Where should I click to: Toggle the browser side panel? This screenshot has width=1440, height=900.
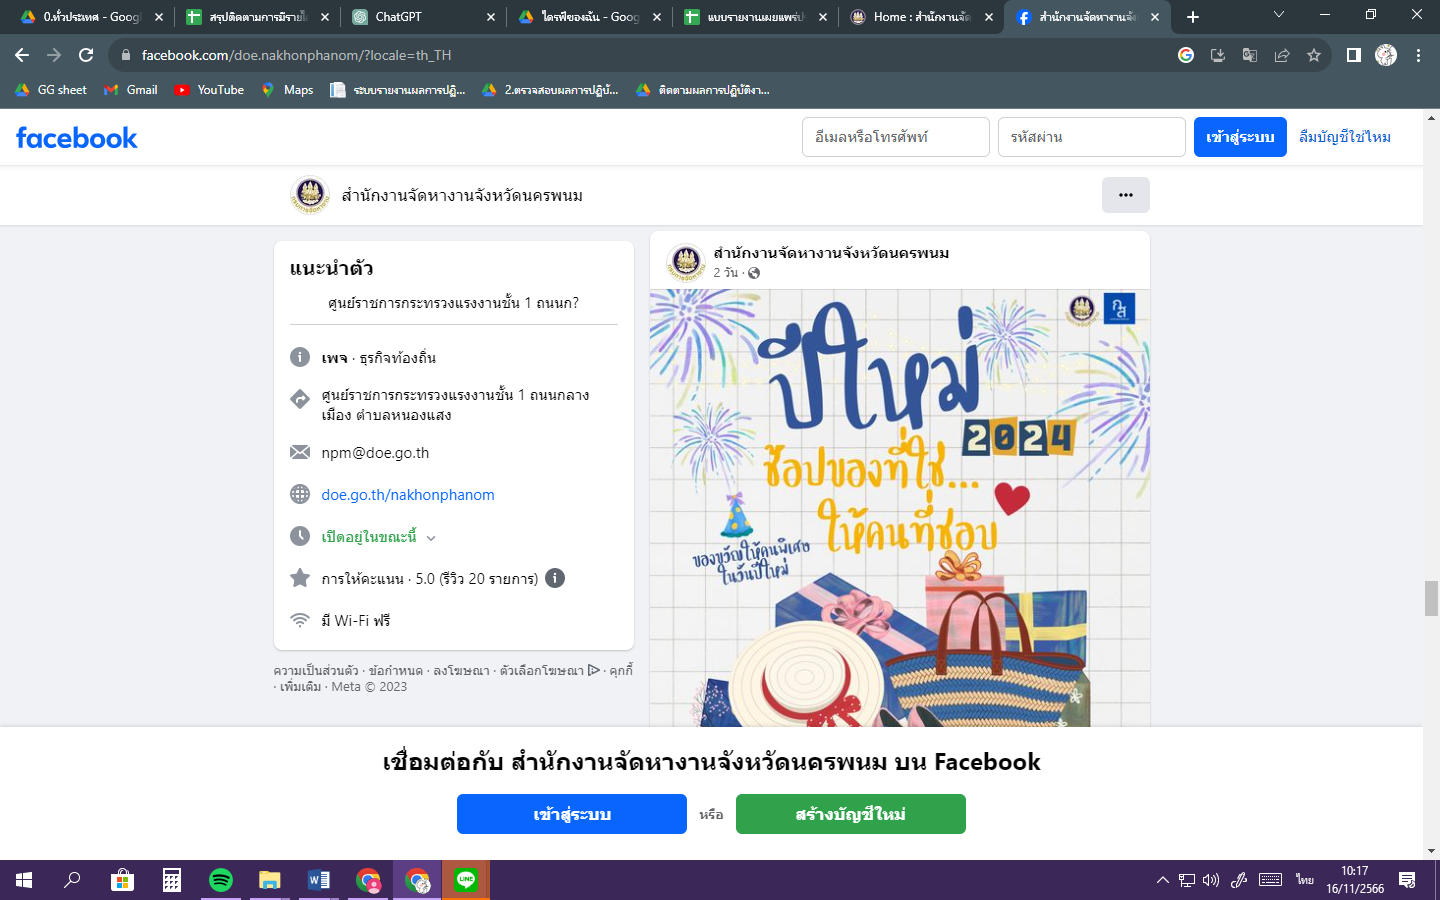(1353, 55)
